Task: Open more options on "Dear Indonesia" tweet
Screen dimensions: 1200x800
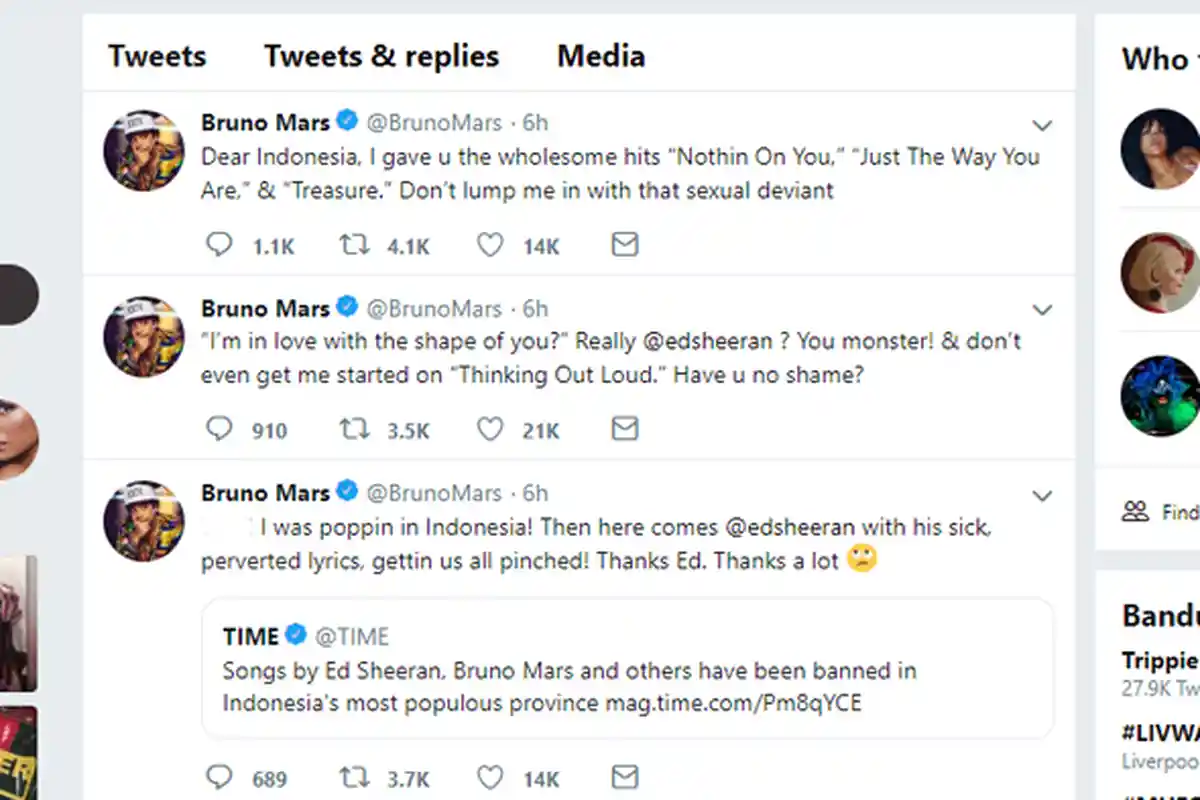Action: point(1042,126)
